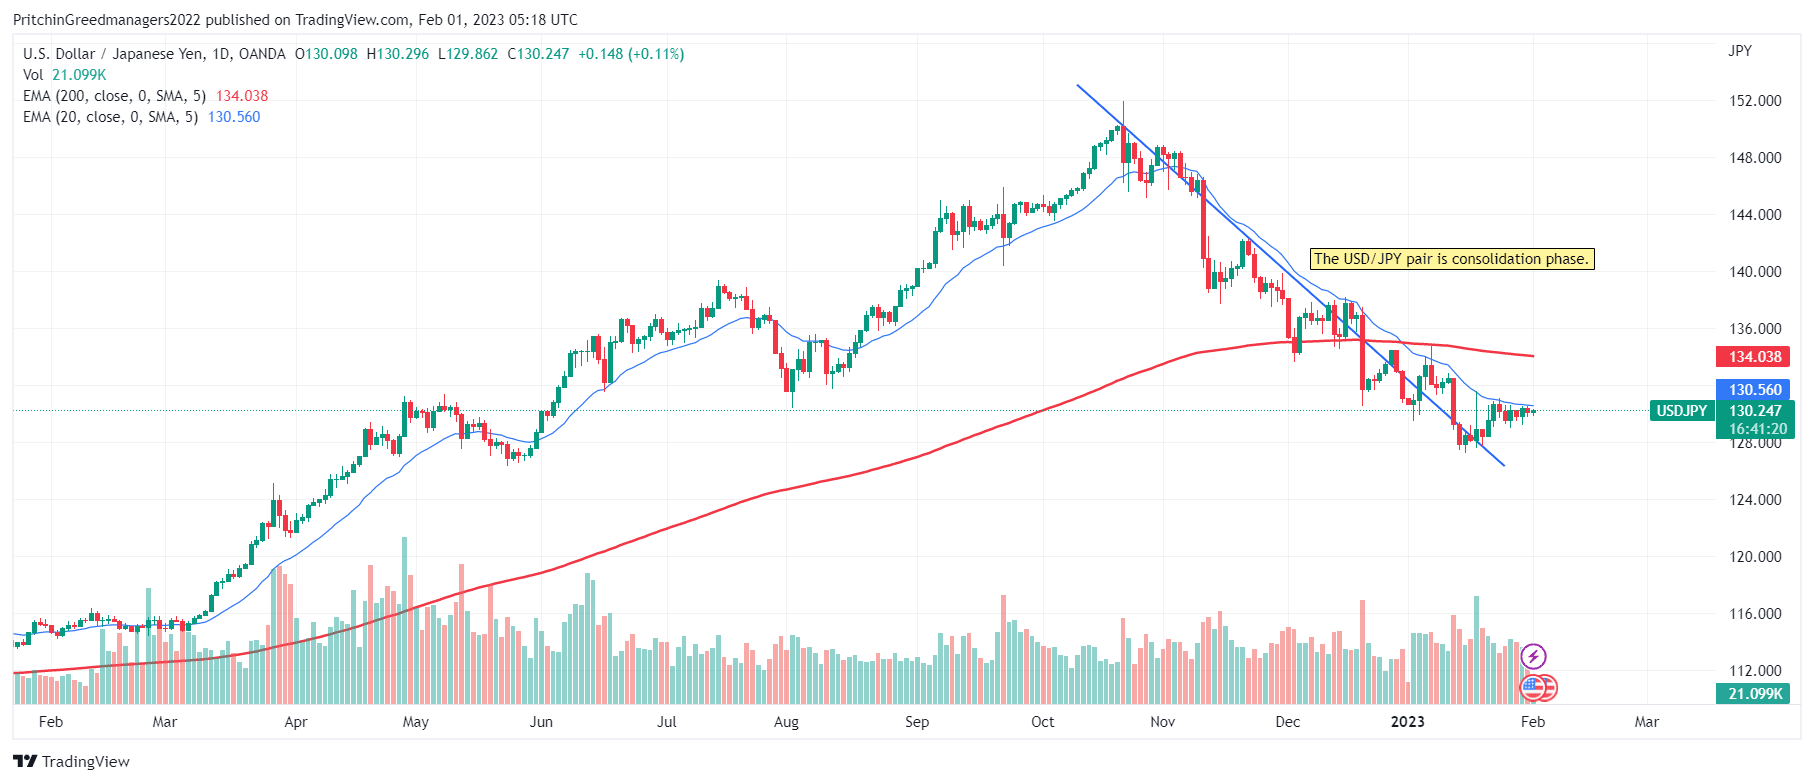Click the 116.000 price axis label
Screen dimensions: 1814x783
point(1755,614)
